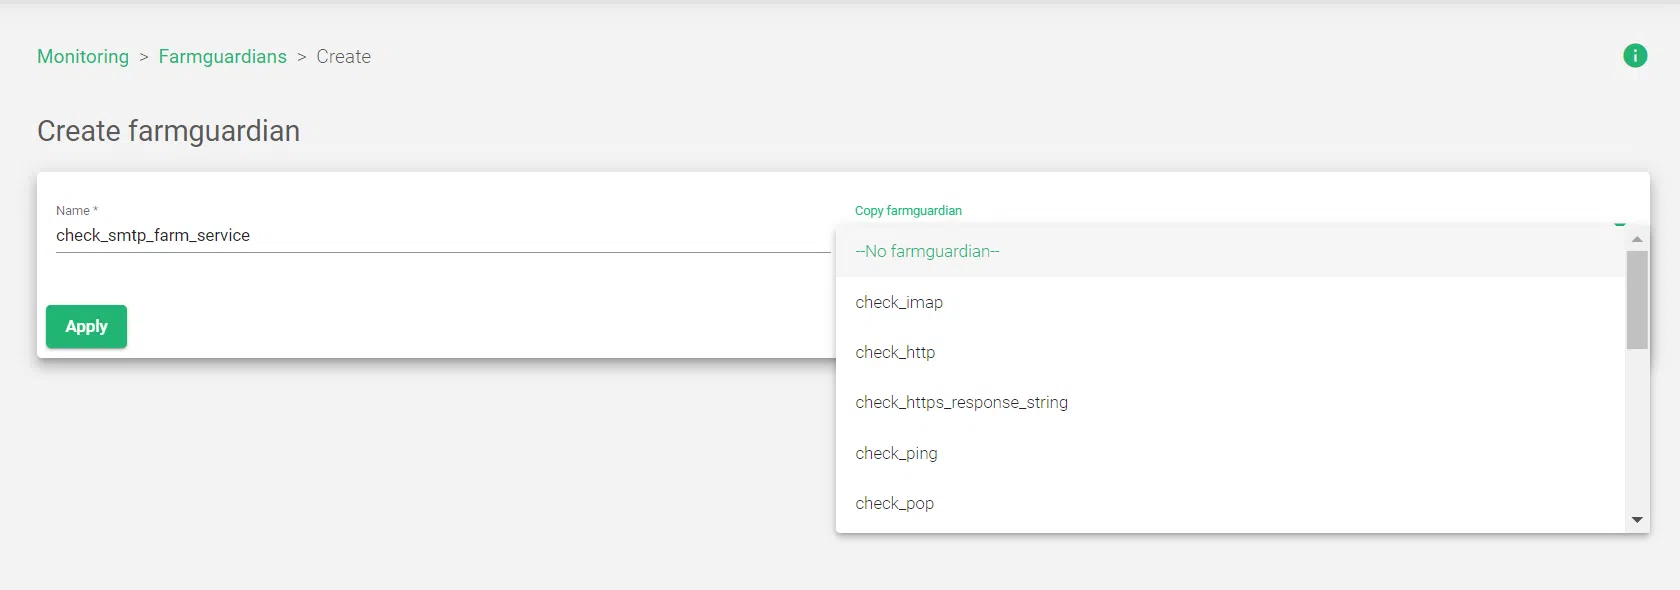Open the Farmguardians breadcrumb link
The height and width of the screenshot is (590, 1680).
pos(222,57)
